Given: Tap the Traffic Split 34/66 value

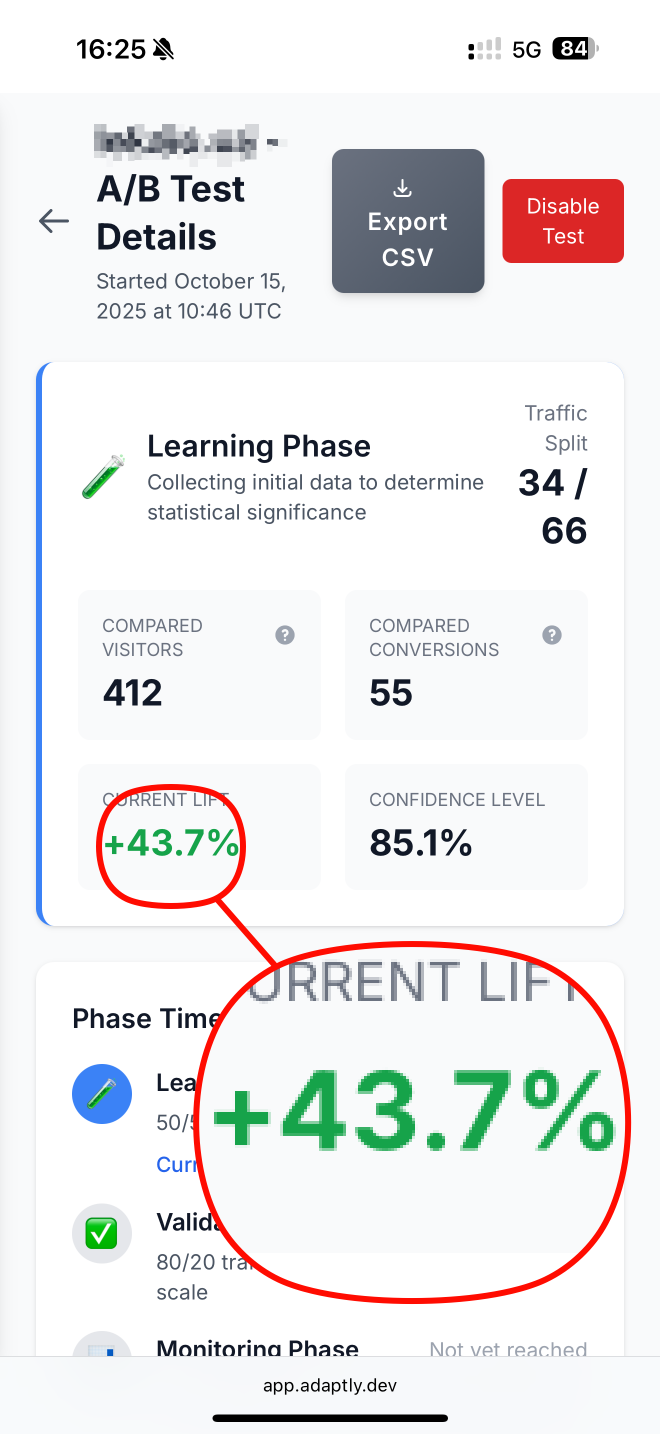Looking at the screenshot, I should coord(556,505).
